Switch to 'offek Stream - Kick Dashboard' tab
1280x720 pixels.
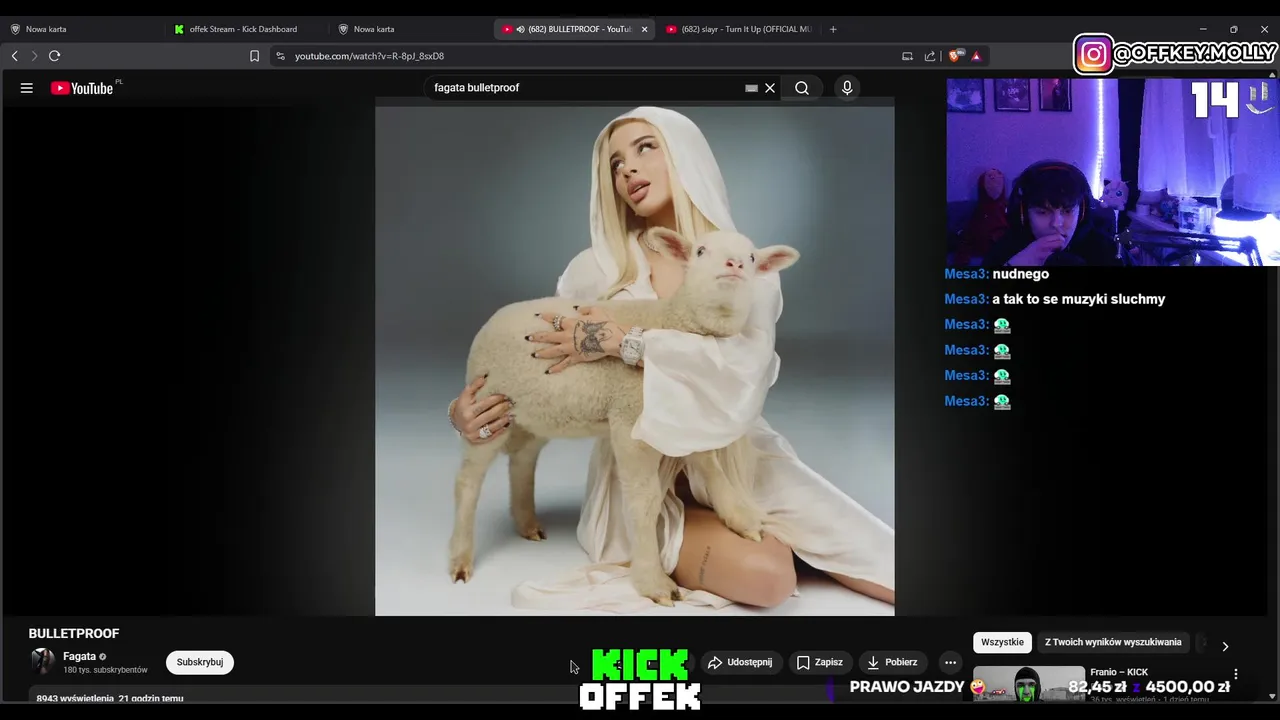click(248, 29)
